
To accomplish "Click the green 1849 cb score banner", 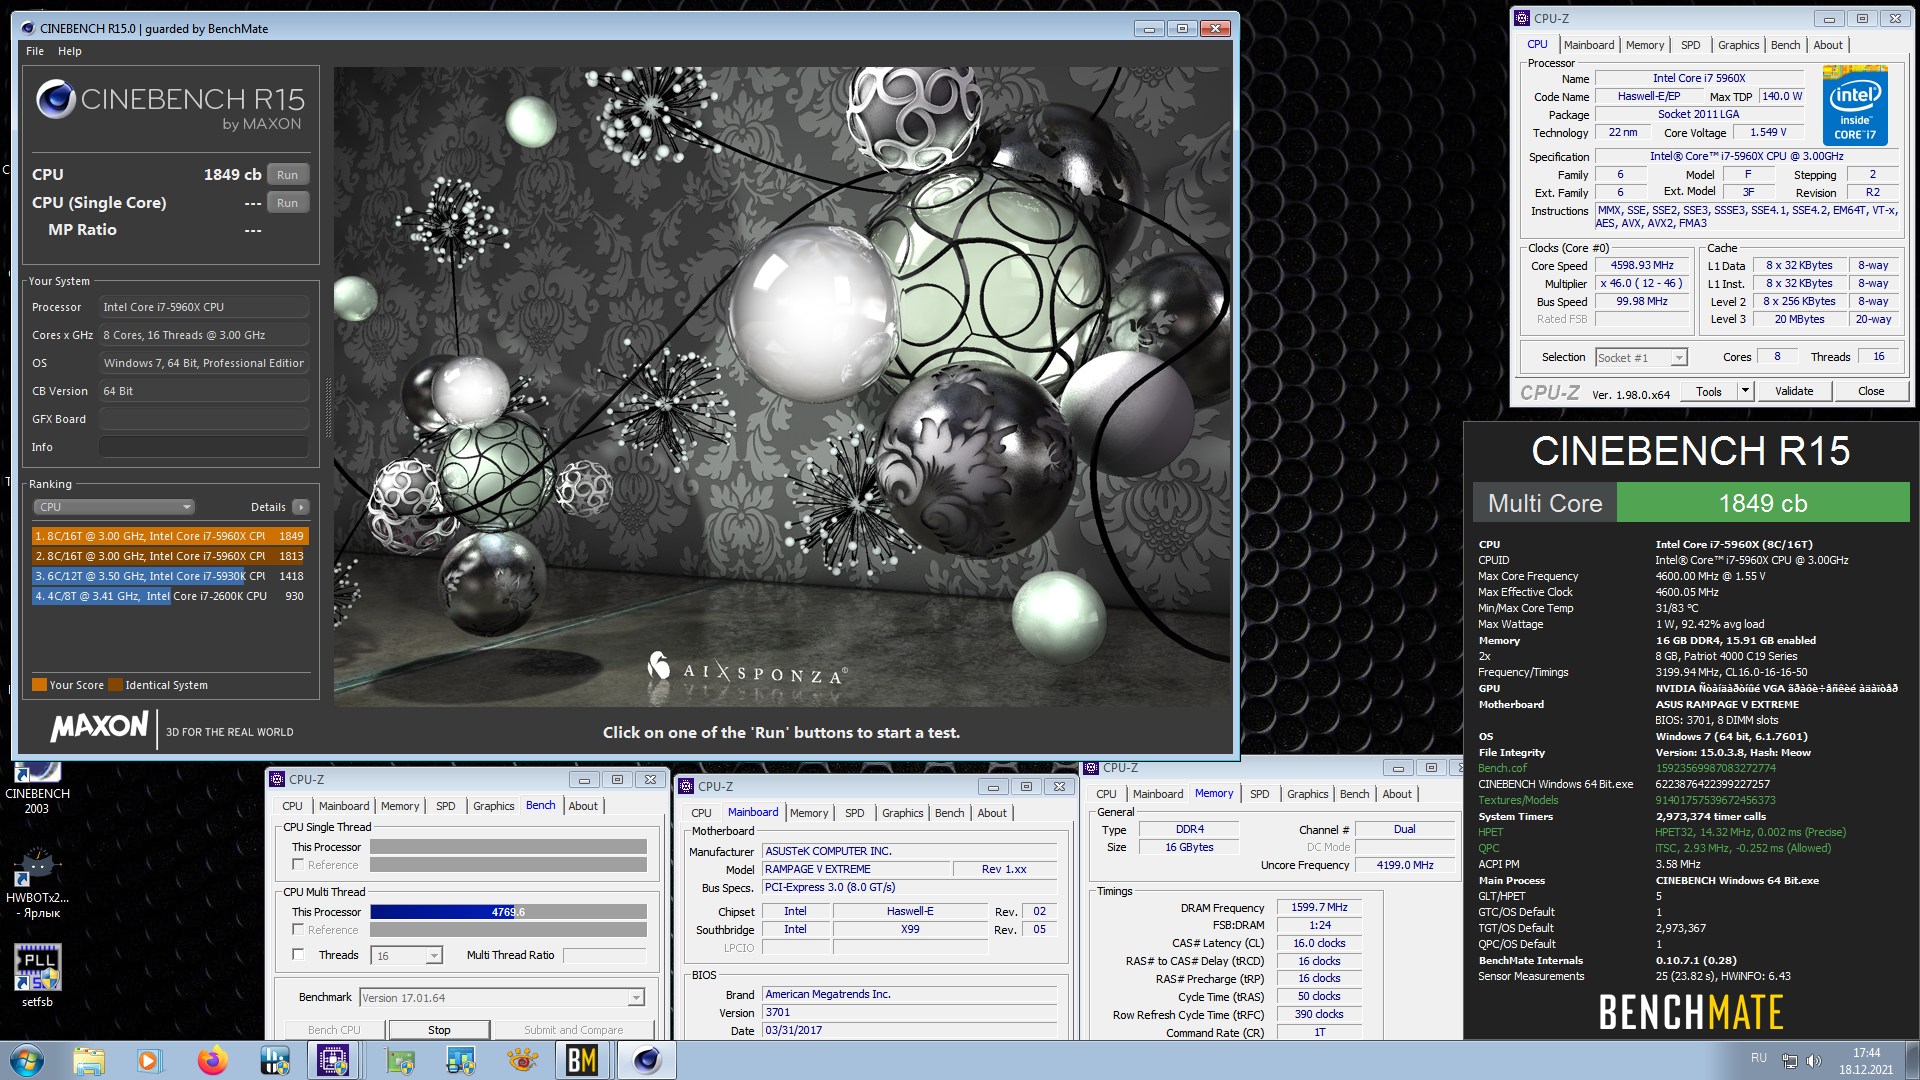I will coord(1762,503).
